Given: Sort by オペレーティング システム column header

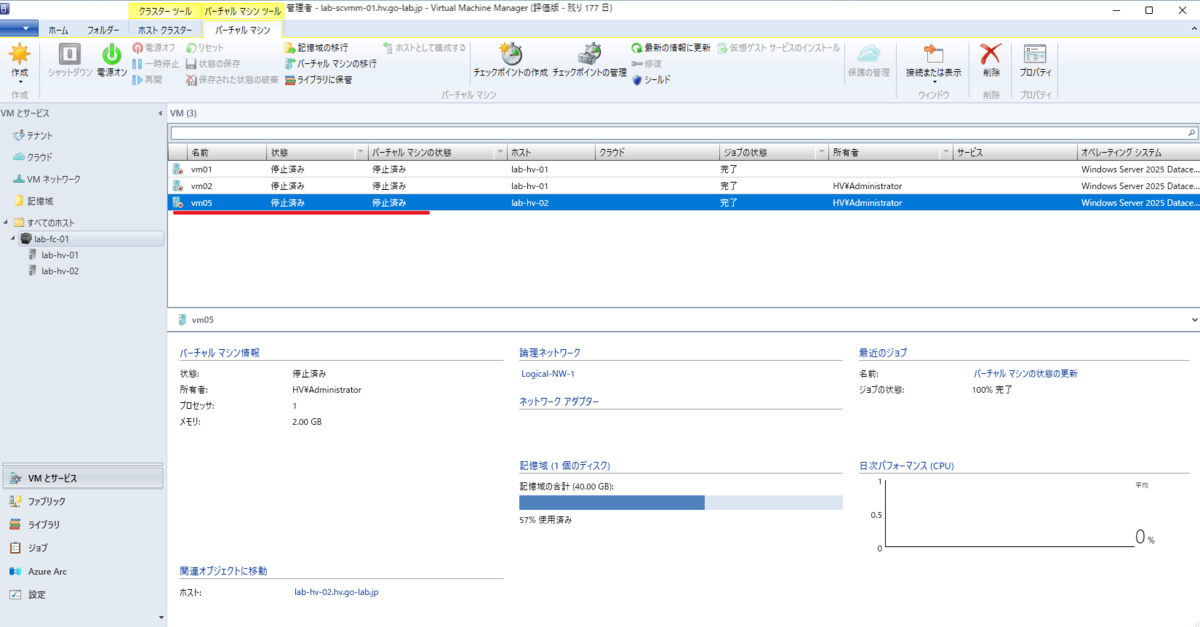Looking at the screenshot, I should [x=1138, y=153].
